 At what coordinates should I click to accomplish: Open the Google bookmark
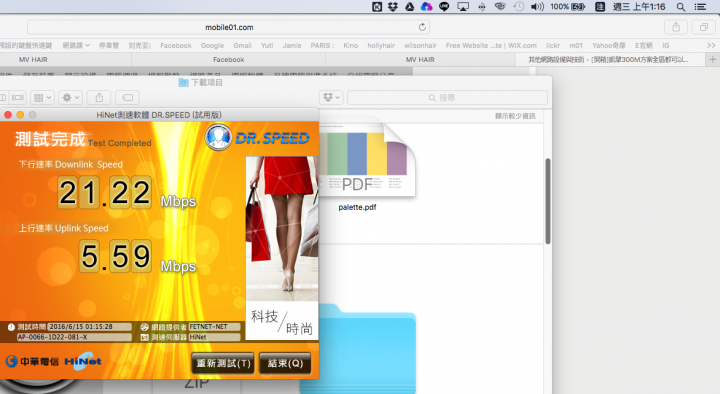pyautogui.click(x=212, y=45)
